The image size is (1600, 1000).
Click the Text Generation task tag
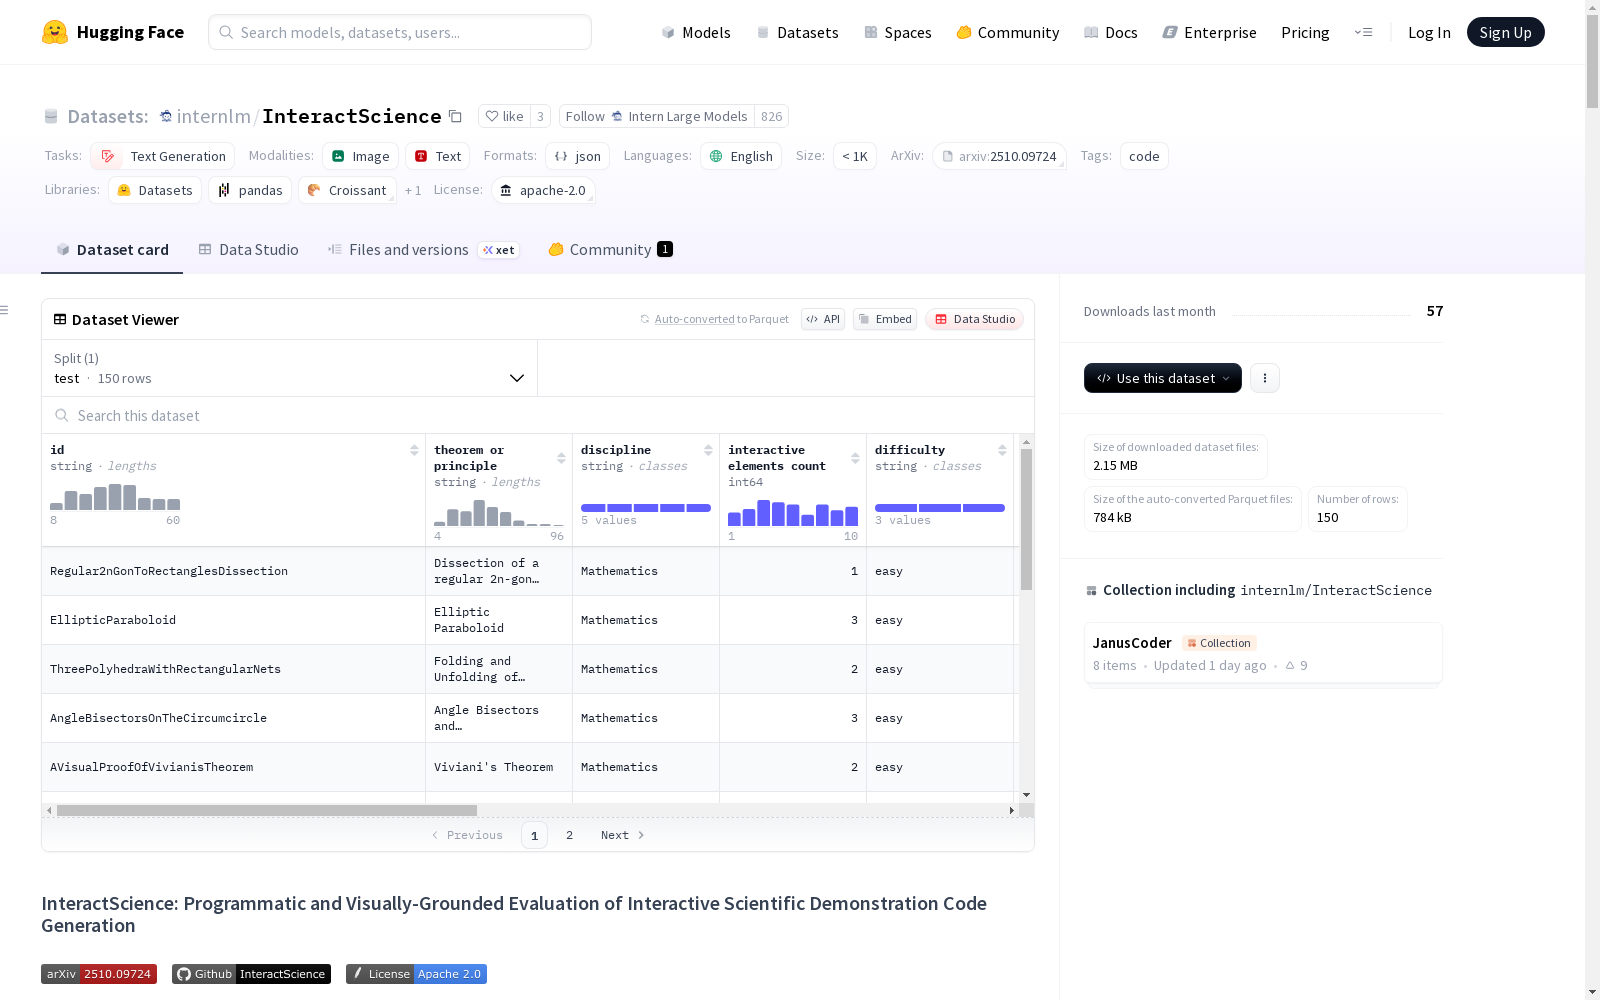163,156
